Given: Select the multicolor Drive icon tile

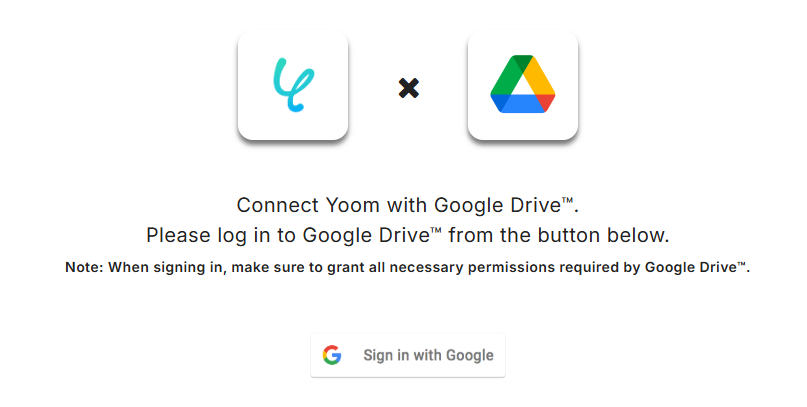Looking at the screenshot, I should tap(522, 84).
